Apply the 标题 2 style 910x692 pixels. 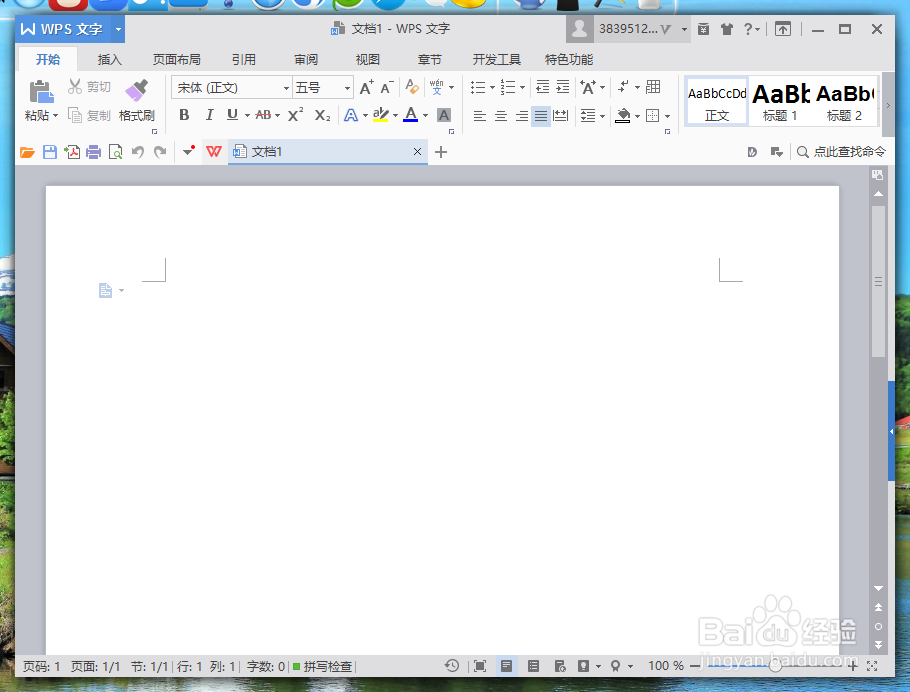pos(844,102)
